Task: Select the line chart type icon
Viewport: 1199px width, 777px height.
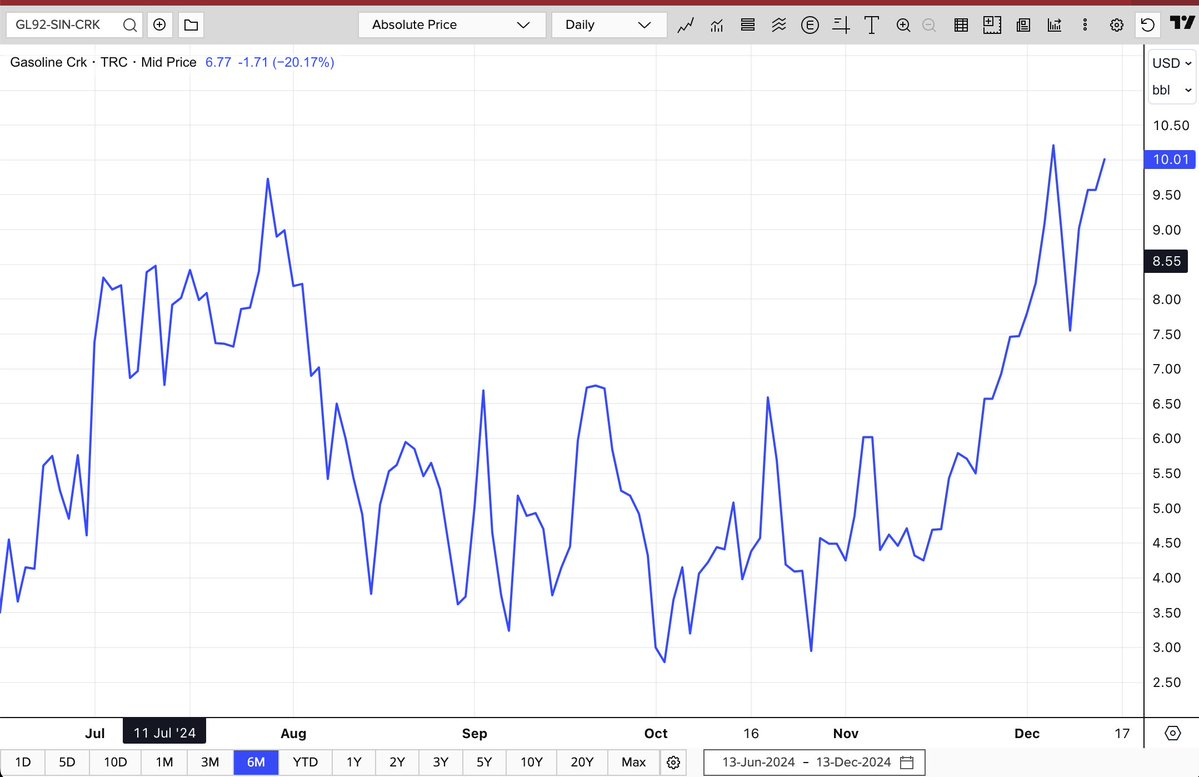Action: (x=685, y=25)
